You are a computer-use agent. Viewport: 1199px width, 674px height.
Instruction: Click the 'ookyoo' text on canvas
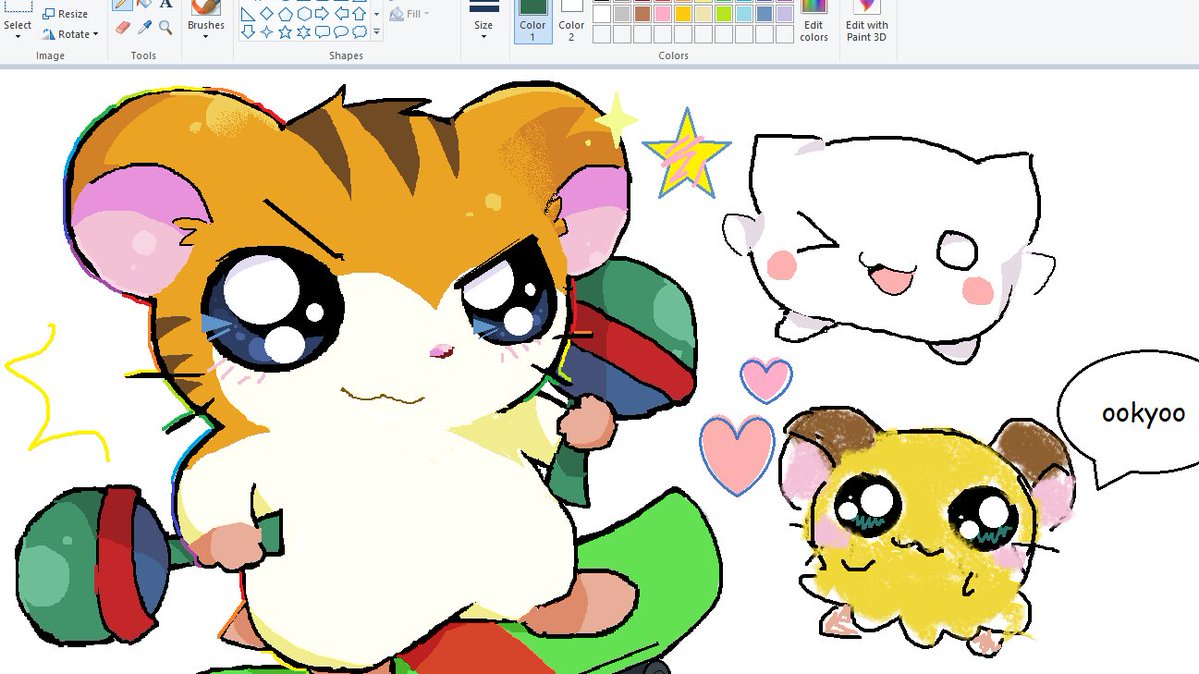1143,413
